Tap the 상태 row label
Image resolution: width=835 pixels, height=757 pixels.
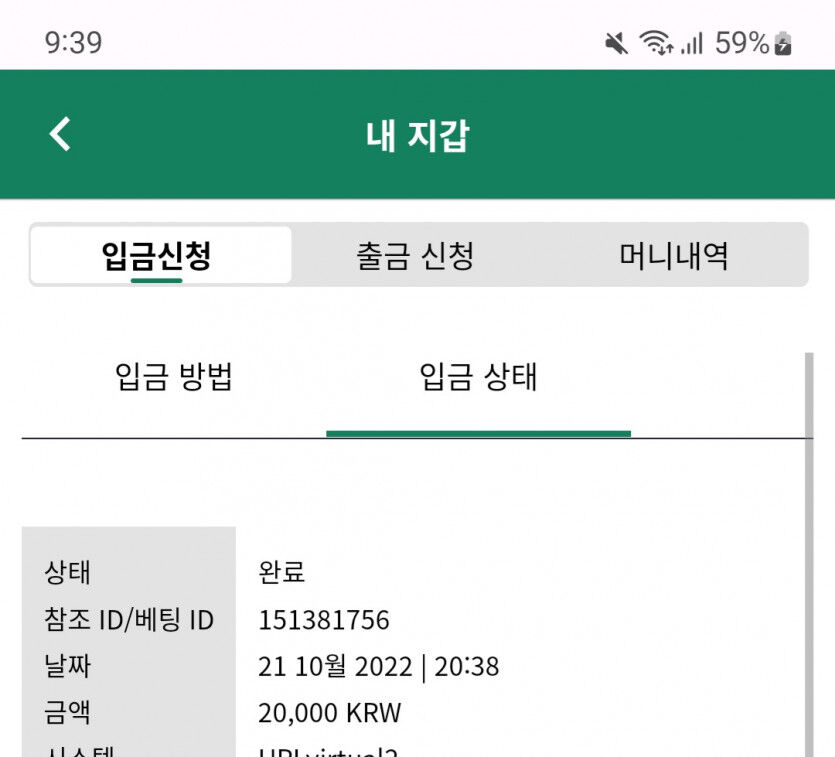[x=68, y=573]
